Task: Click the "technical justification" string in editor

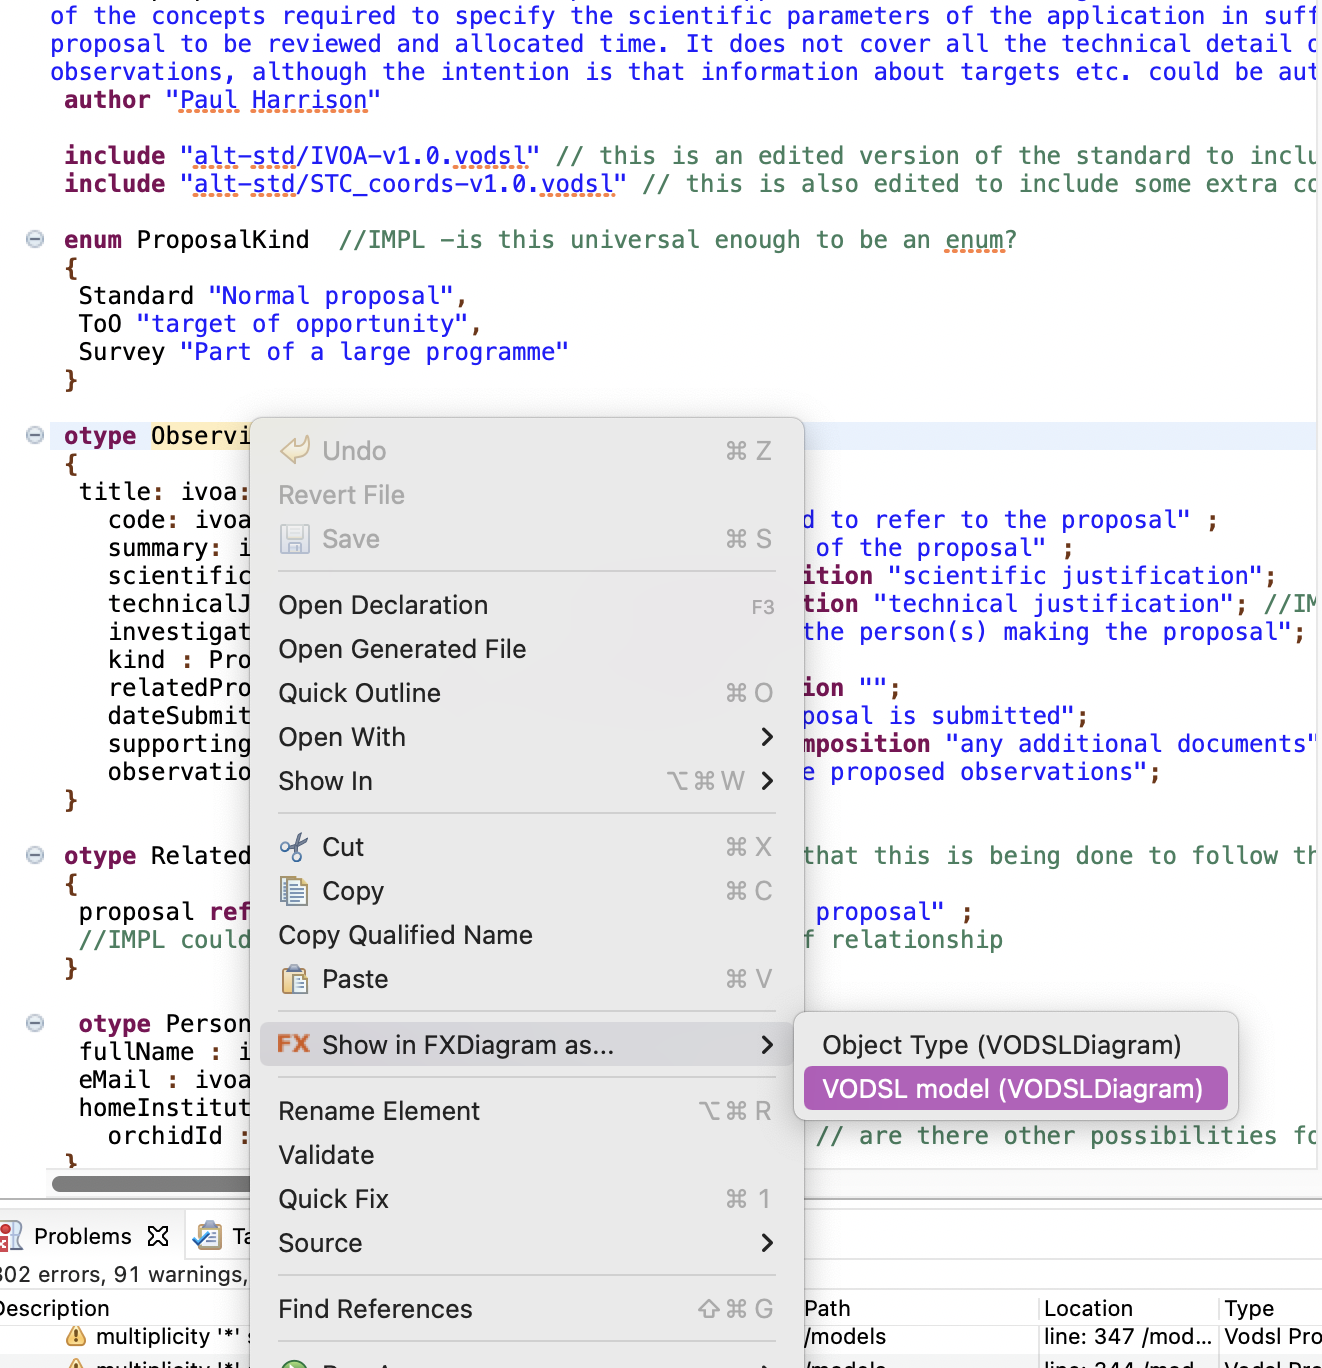Action: tap(1054, 604)
